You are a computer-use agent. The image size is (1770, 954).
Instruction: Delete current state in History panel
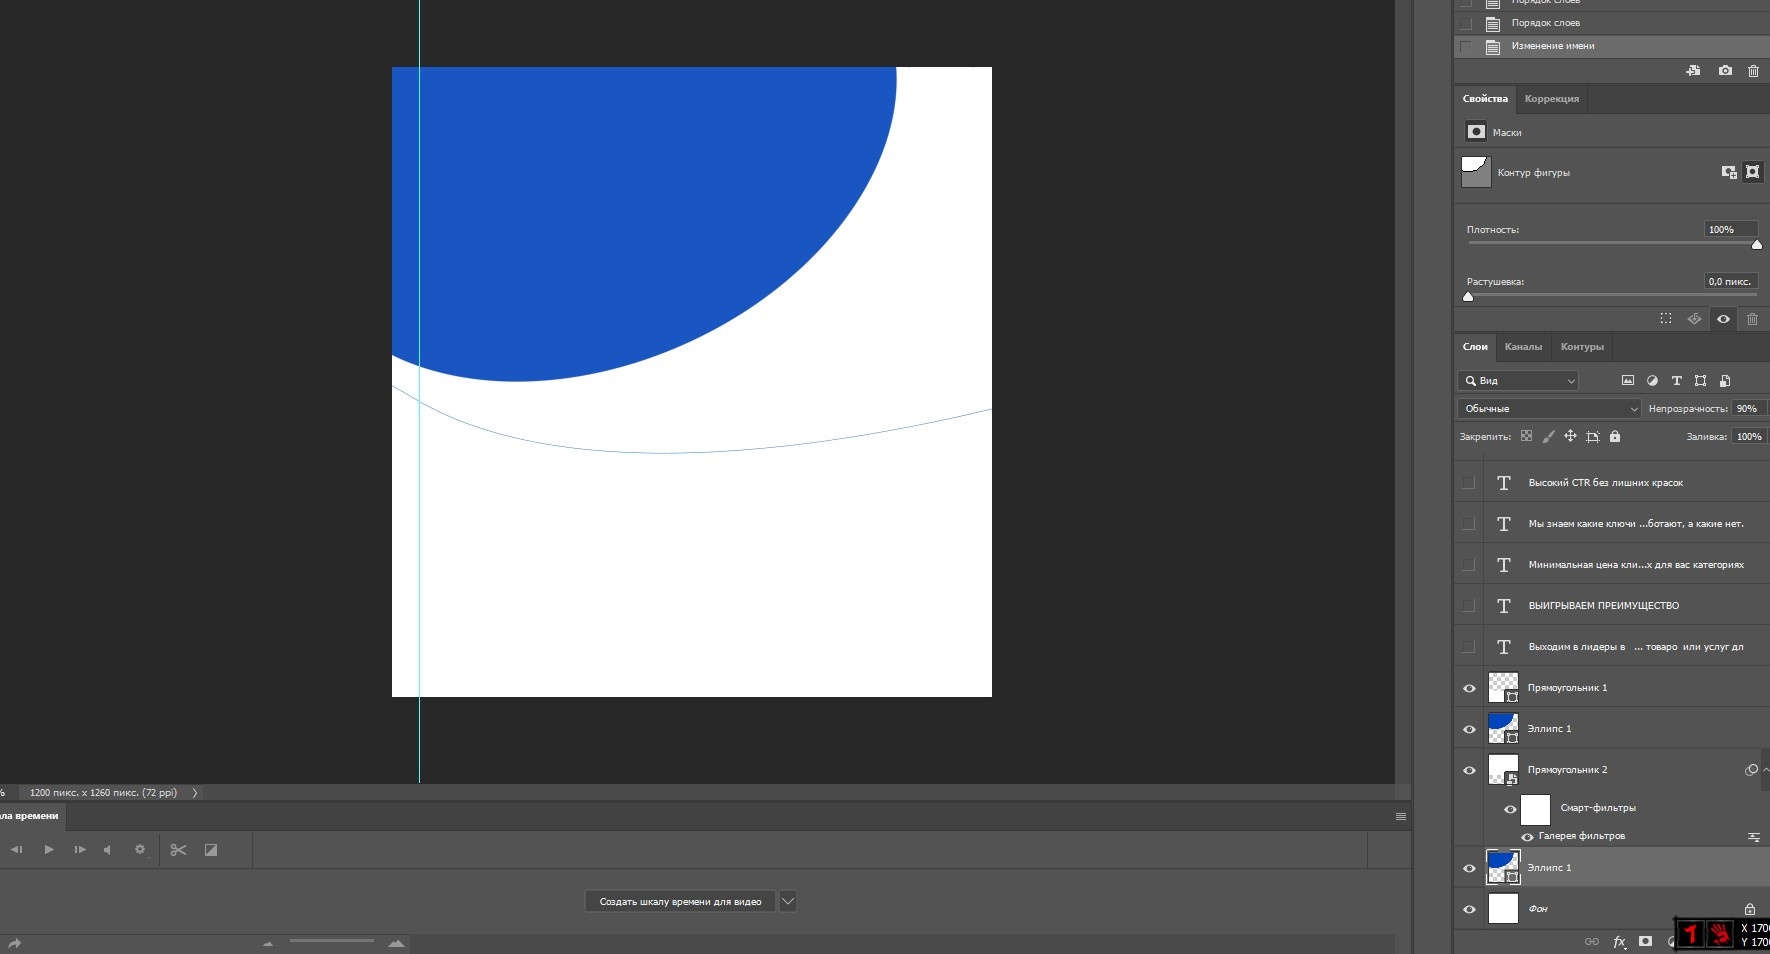tap(1753, 71)
